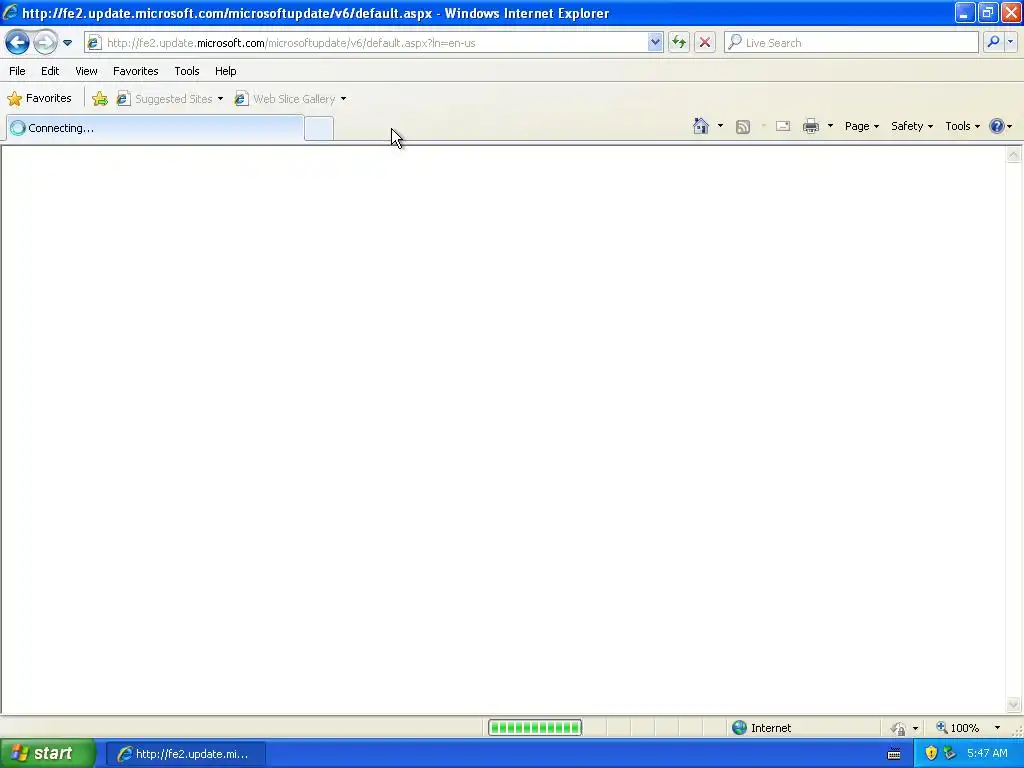Screen dimensions: 1024x768
Task: Open the search provider options dropdown
Action: 1011,42
